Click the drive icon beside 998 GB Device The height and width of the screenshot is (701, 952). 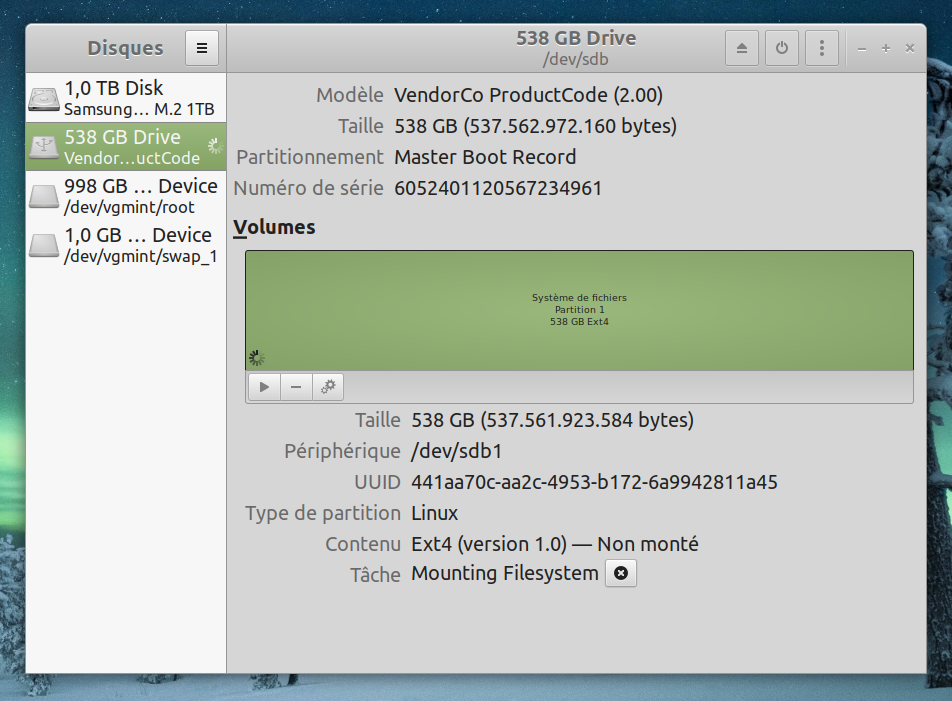[x=44, y=197]
